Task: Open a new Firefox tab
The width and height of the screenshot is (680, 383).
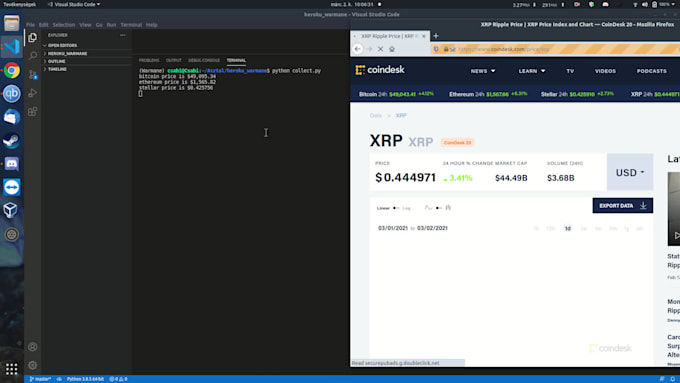Action: (x=436, y=36)
